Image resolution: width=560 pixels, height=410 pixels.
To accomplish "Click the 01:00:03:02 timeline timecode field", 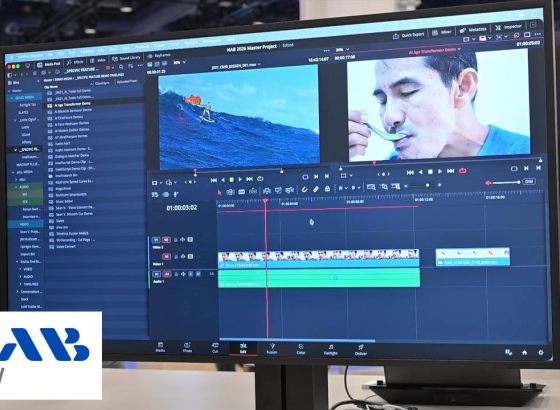I will pos(181,208).
